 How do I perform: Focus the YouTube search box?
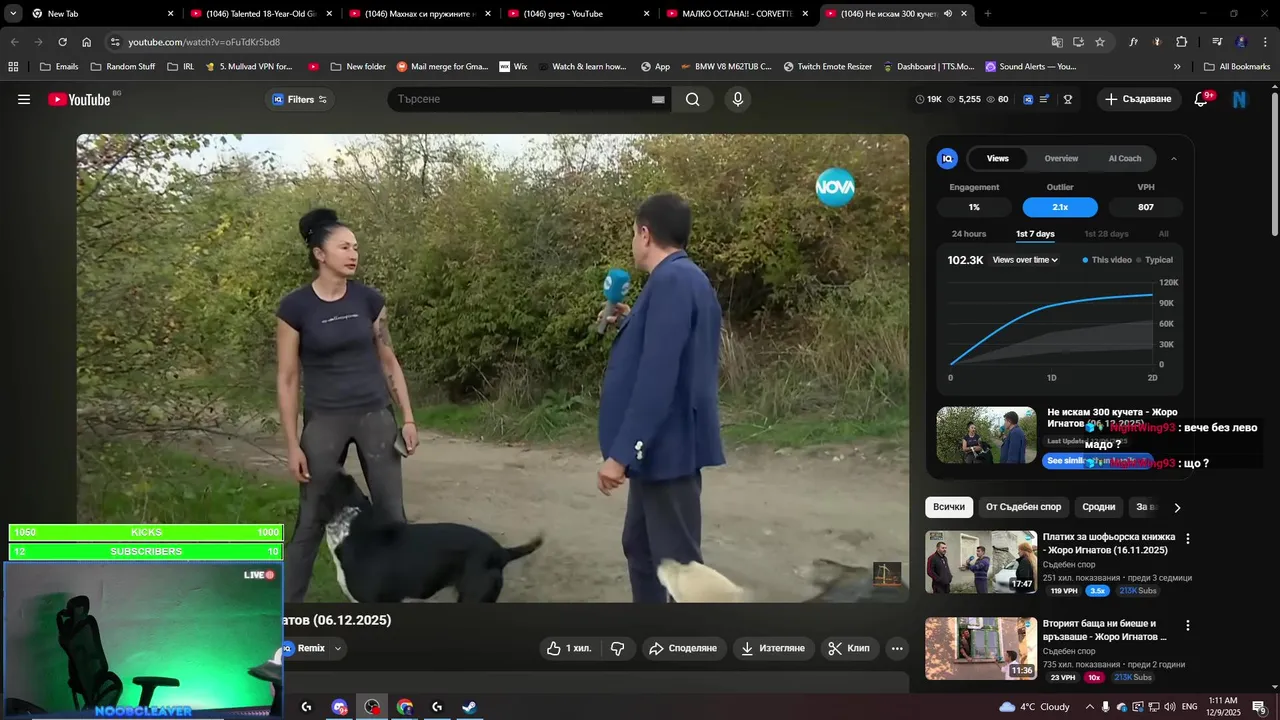pos(520,99)
